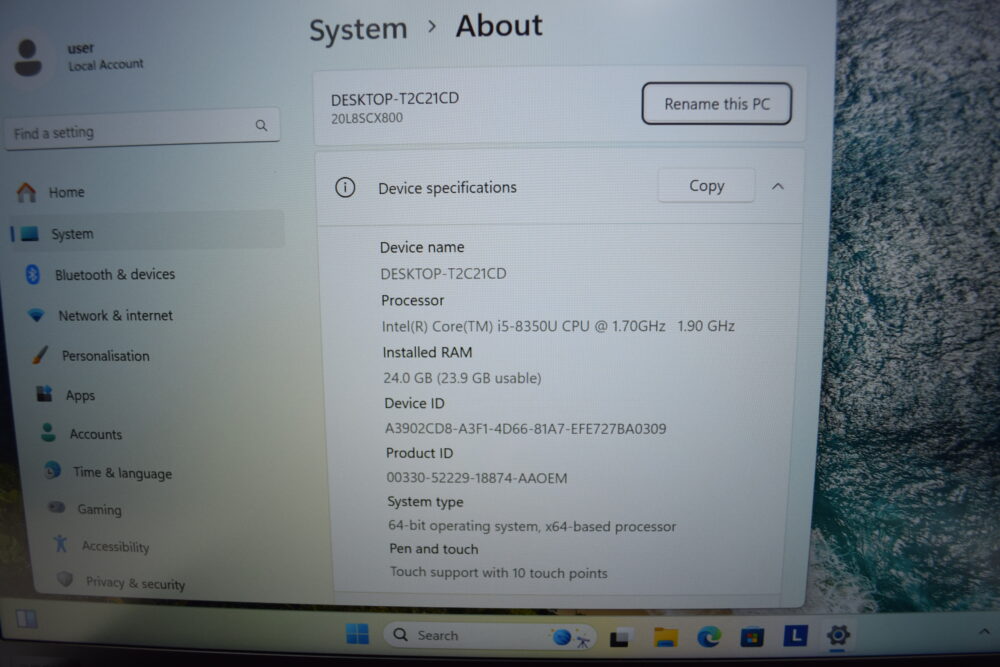The height and width of the screenshot is (667, 1000).
Task: Click the Device name label
Action: coord(422,247)
